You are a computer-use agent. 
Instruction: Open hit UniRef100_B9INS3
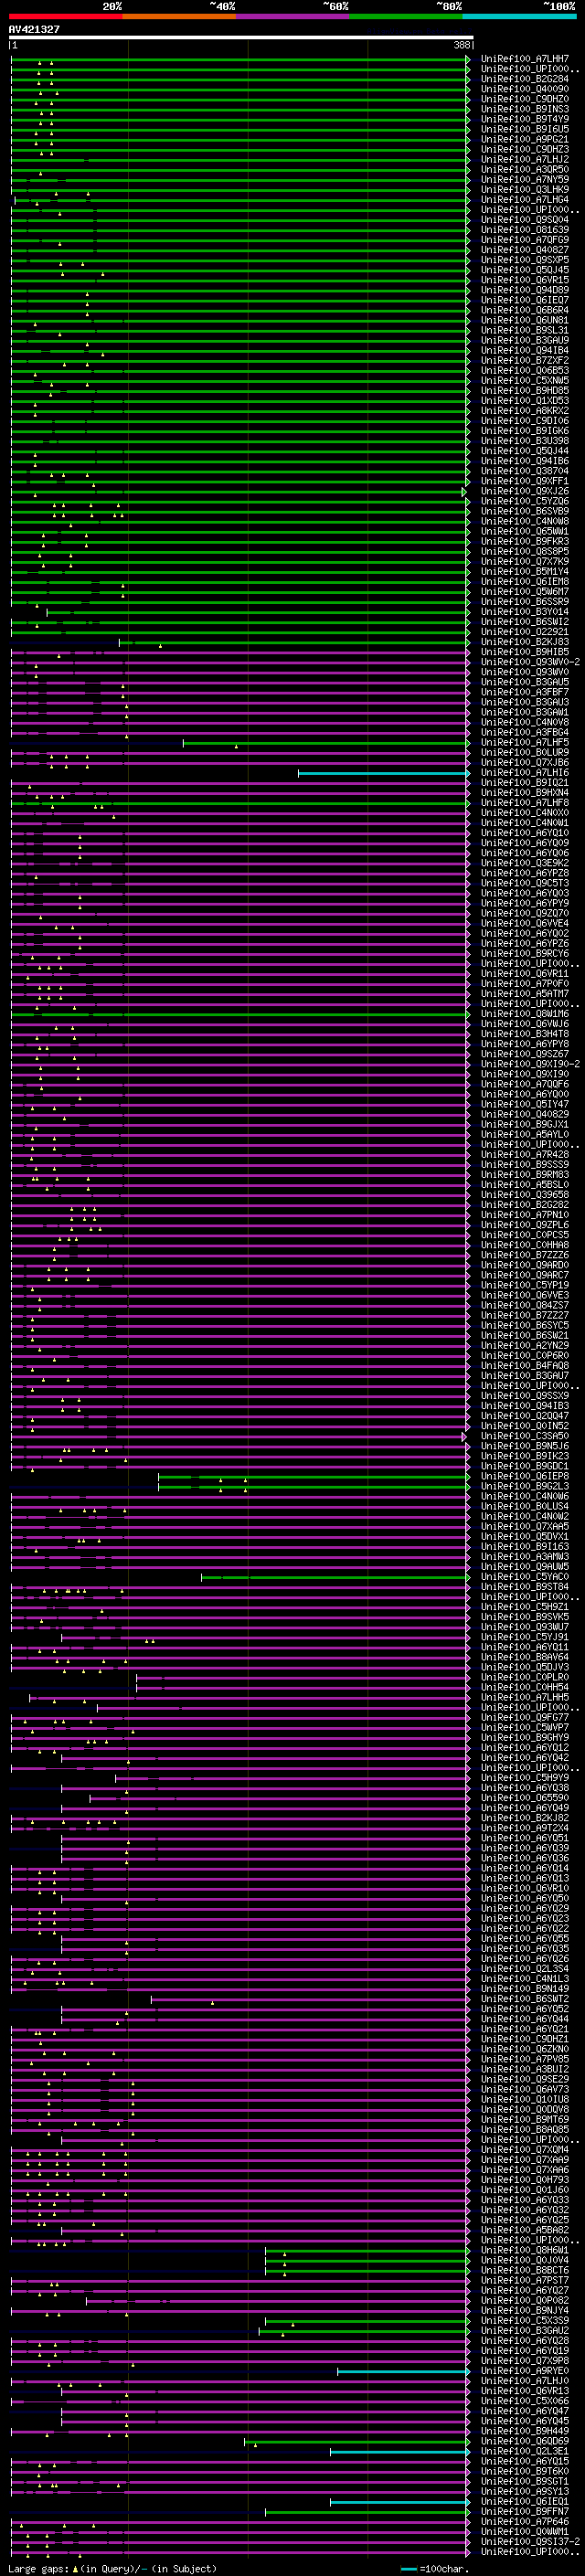tap(525, 109)
